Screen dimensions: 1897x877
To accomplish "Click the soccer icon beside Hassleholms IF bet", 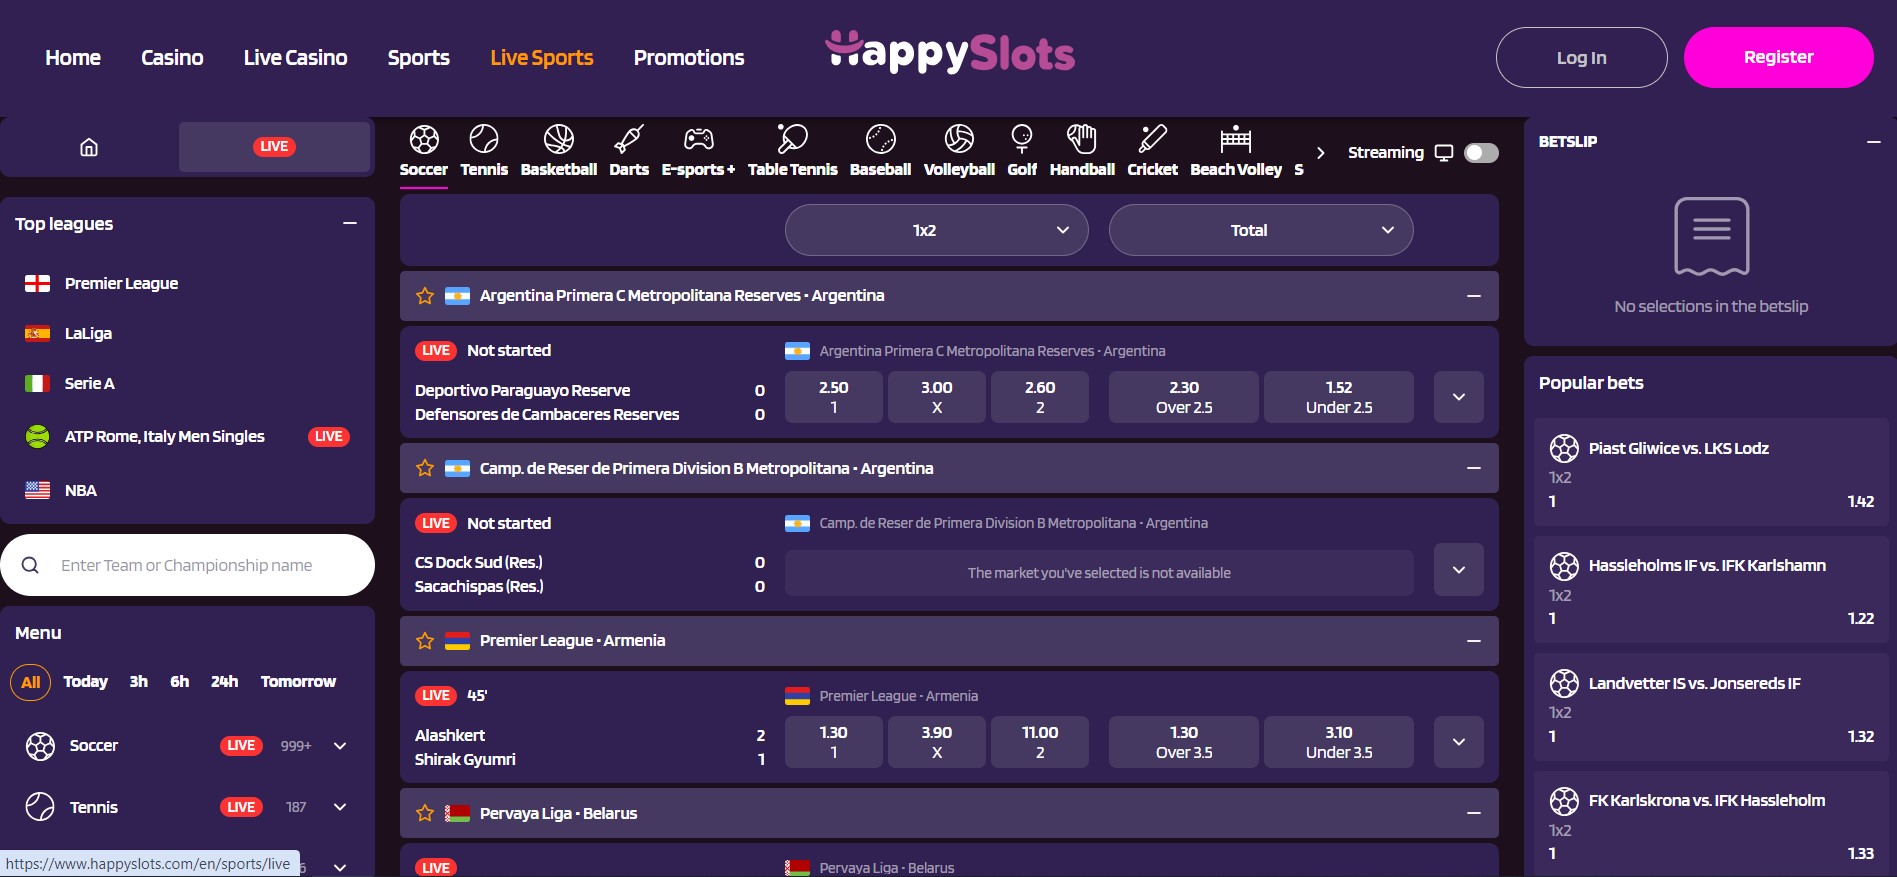I will point(1564,566).
